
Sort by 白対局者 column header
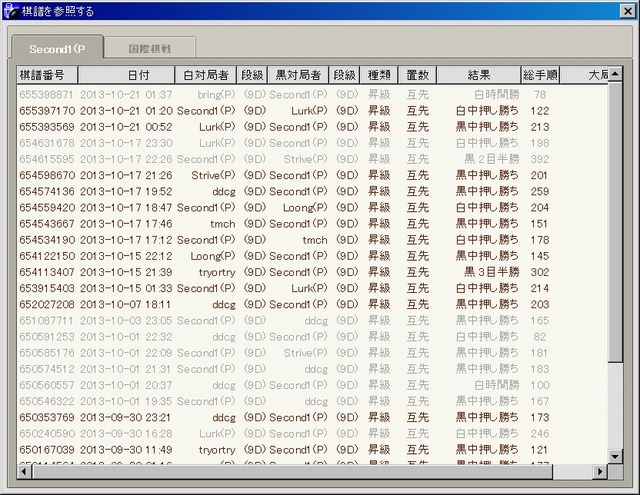pos(205,75)
